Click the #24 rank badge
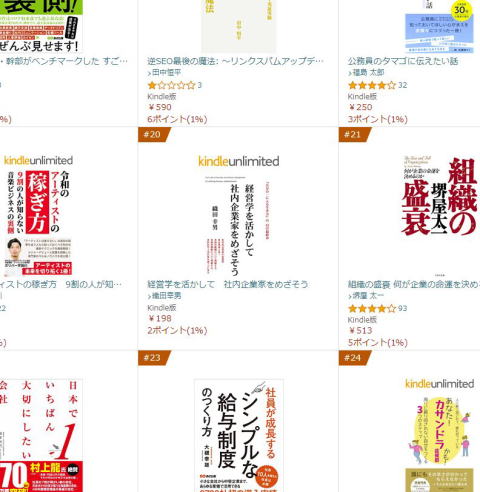 354,358
